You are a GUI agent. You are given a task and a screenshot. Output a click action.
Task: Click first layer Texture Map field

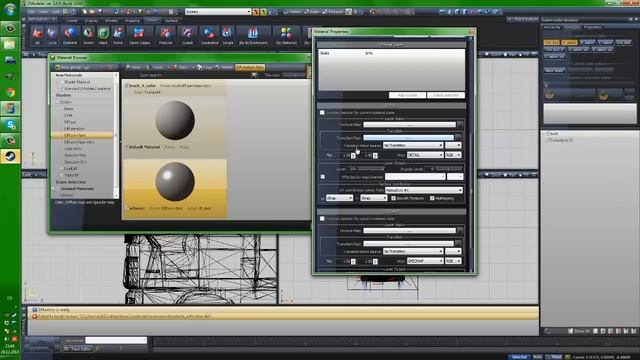[409, 124]
